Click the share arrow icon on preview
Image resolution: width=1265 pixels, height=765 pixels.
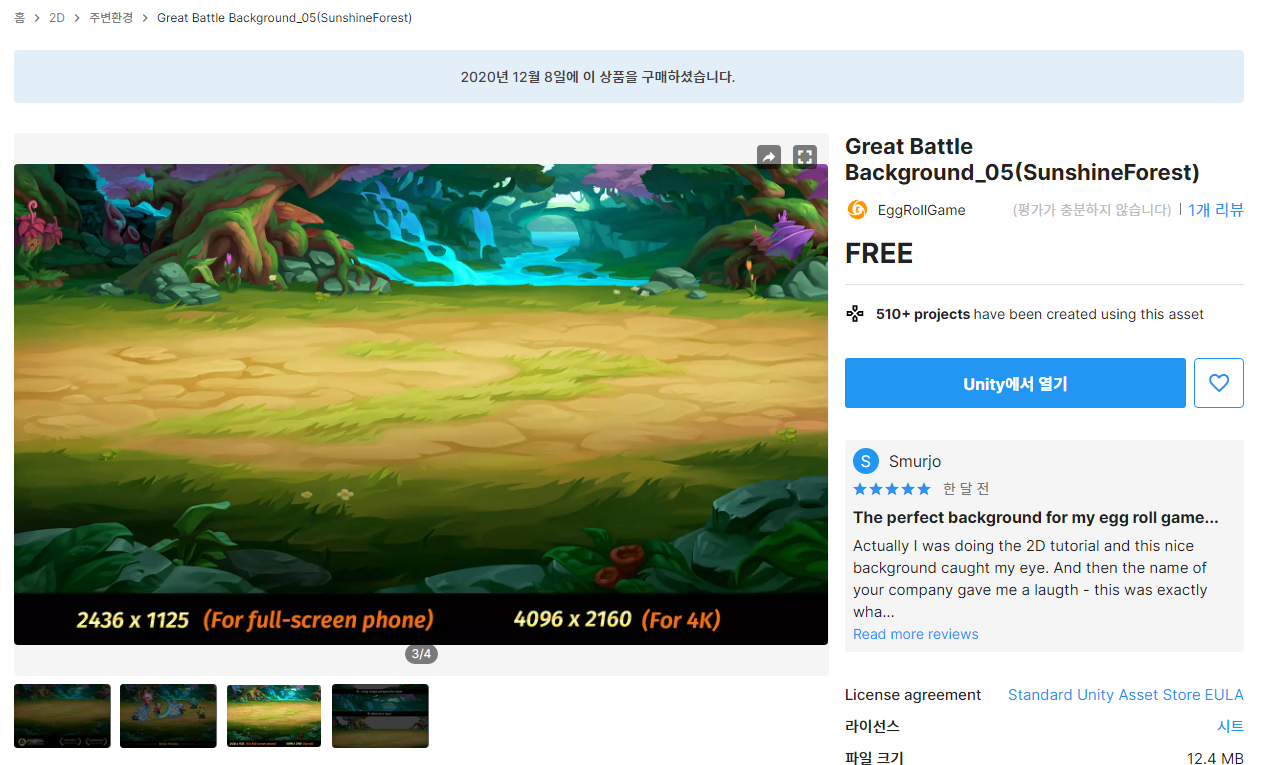(768, 157)
